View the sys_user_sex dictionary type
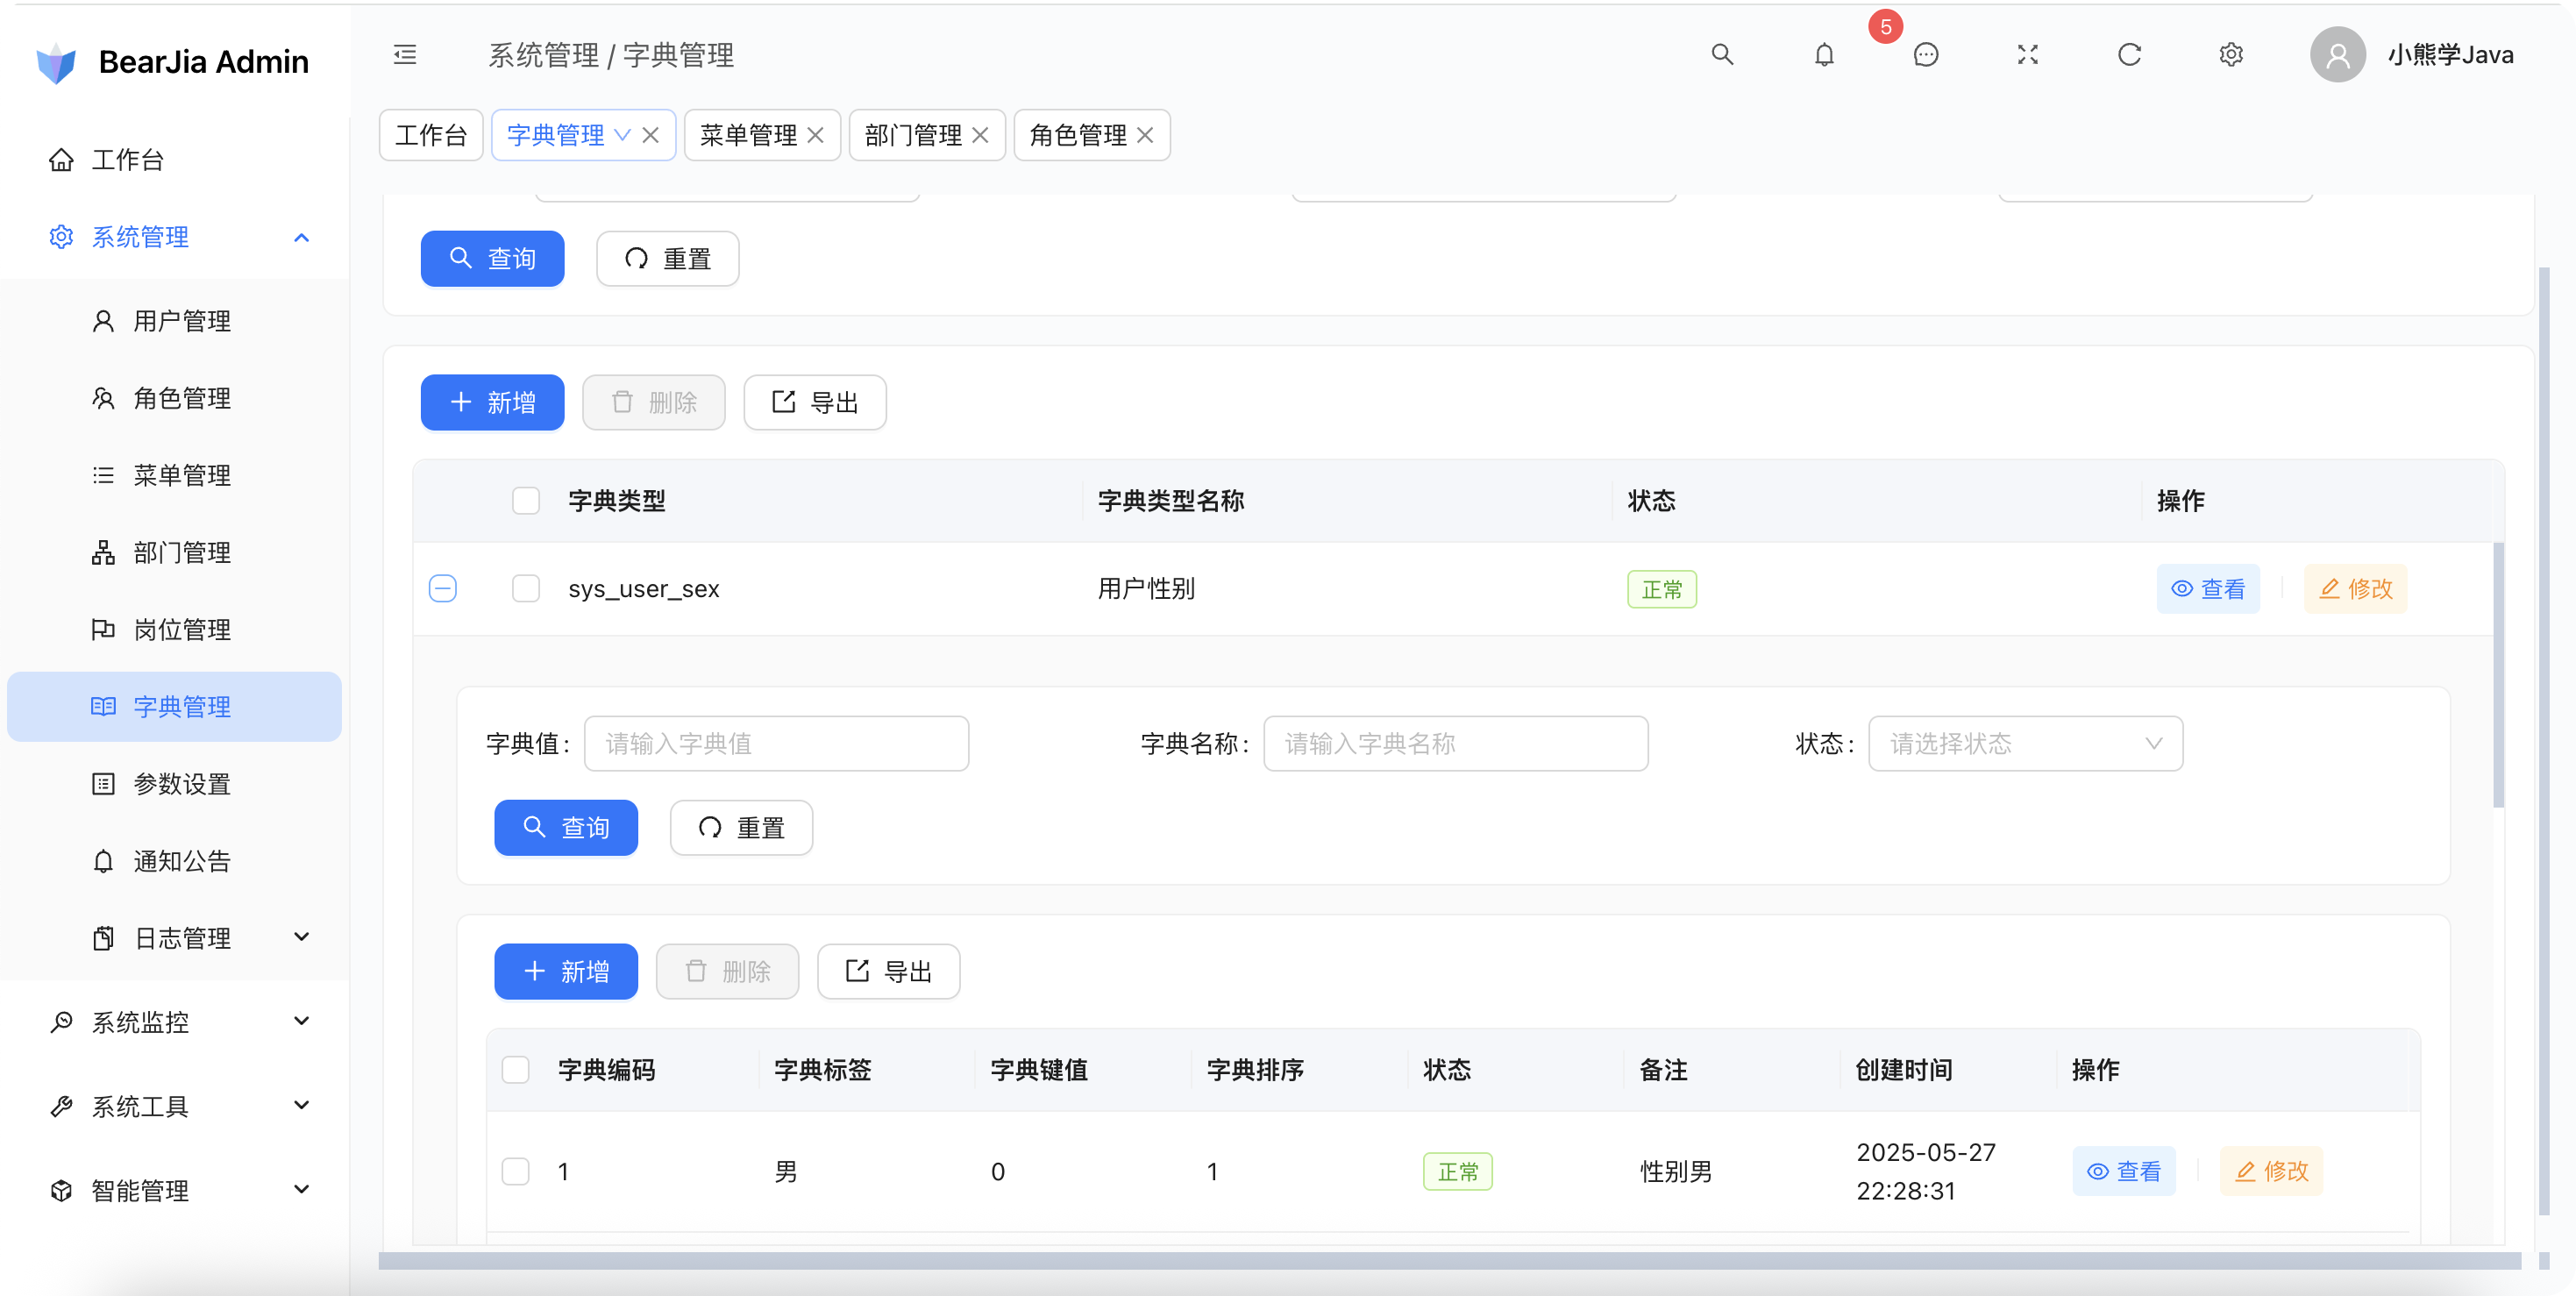The height and width of the screenshot is (1296, 2576). pyautogui.click(x=2208, y=589)
